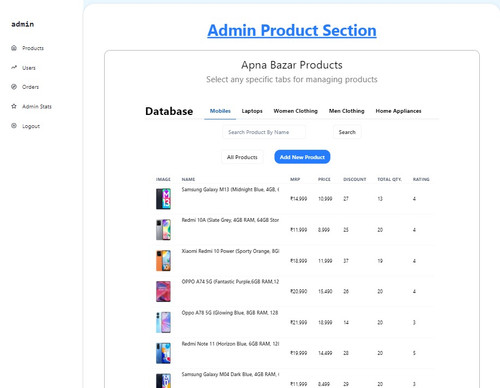
Task: Click the Products home icon in sidebar
Action: tap(14, 48)
